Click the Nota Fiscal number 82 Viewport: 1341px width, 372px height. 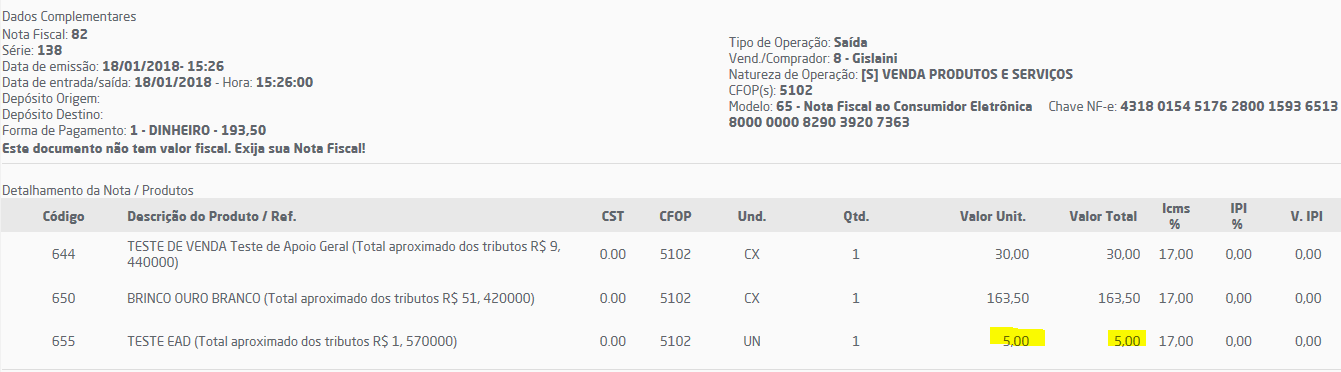(80, 34)
